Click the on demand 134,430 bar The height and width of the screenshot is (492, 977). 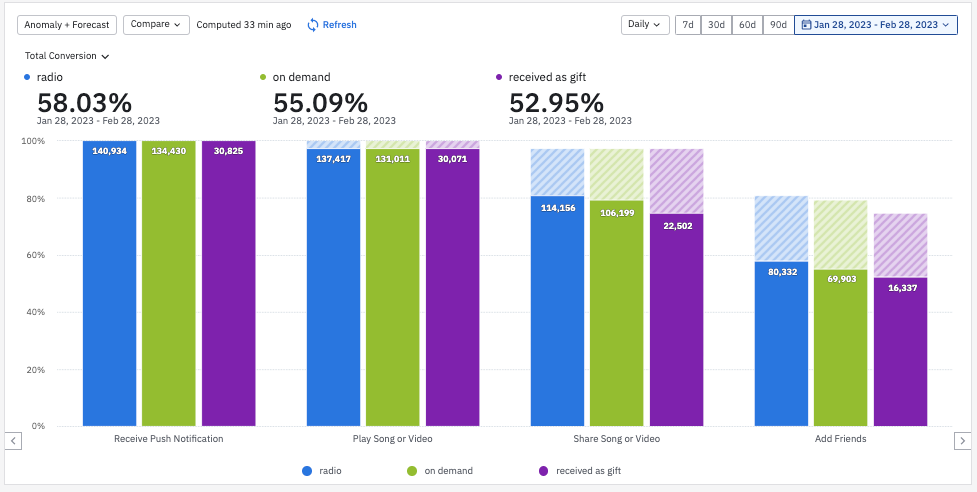[169, 283]
